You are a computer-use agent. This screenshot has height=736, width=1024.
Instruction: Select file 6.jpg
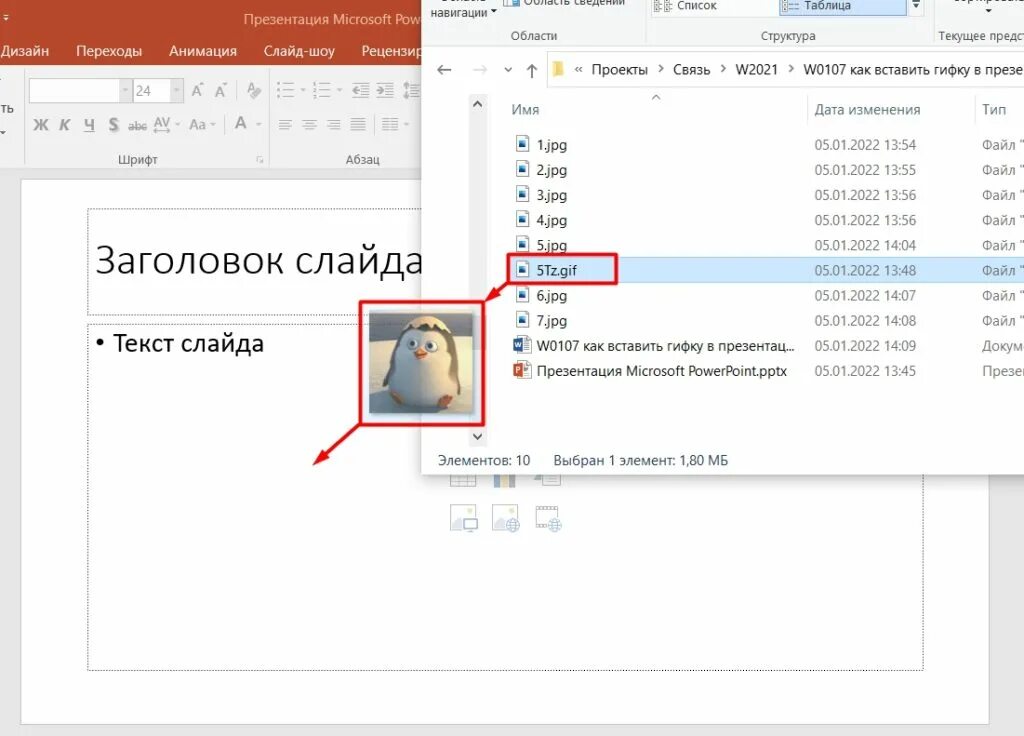[551, 295]
